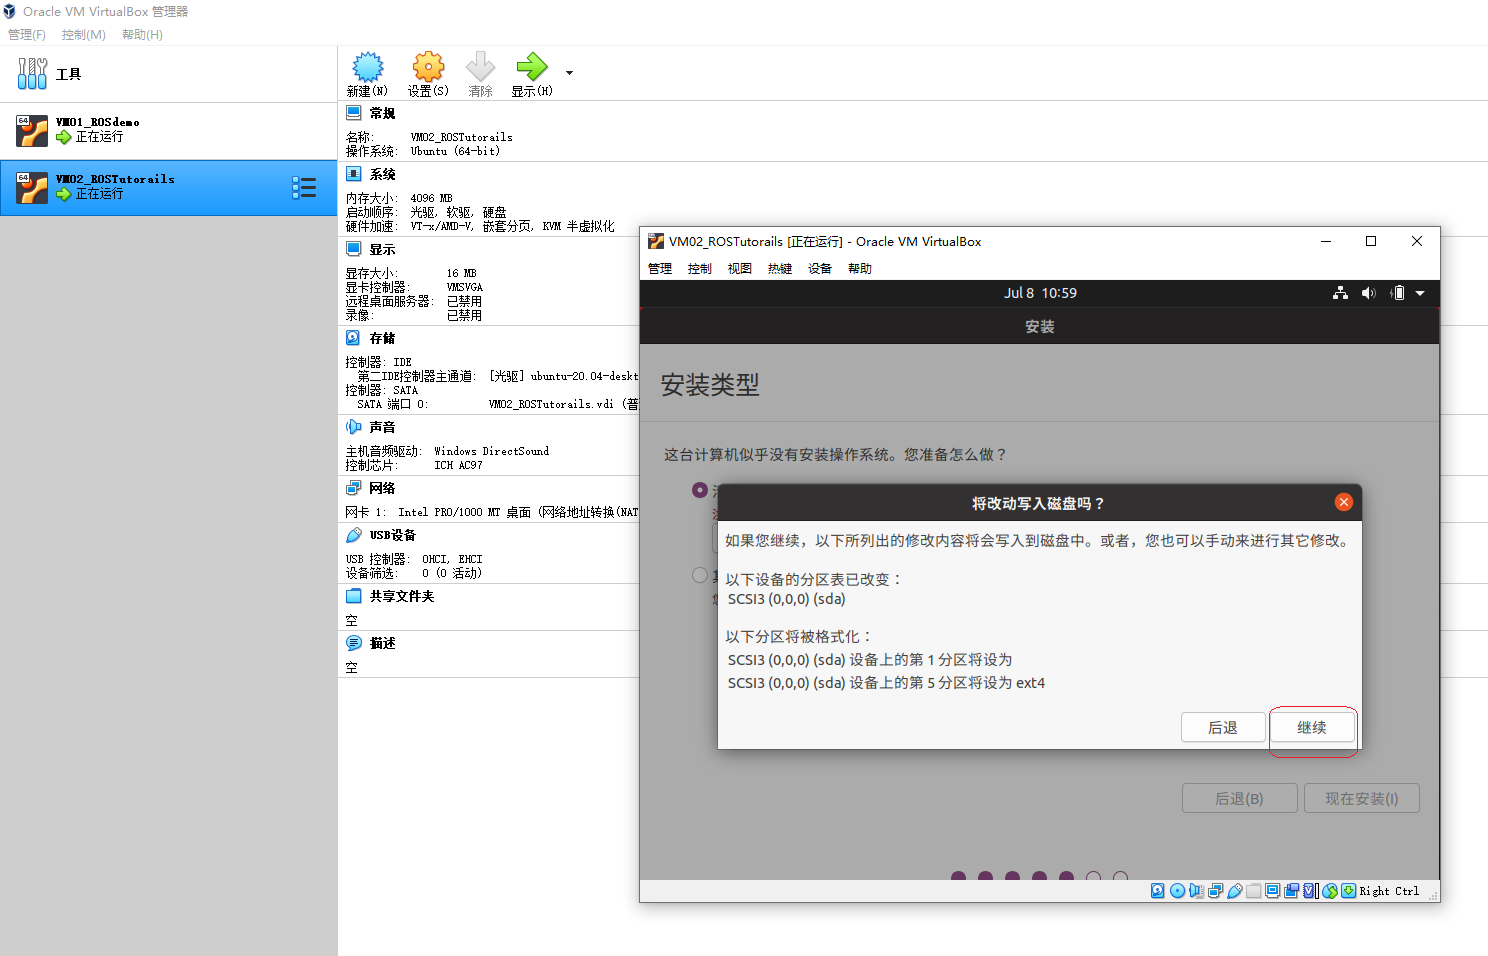Open the 设备 menu in VM window
Viewport: 1488px width, 956px height.
click(819, 267)
